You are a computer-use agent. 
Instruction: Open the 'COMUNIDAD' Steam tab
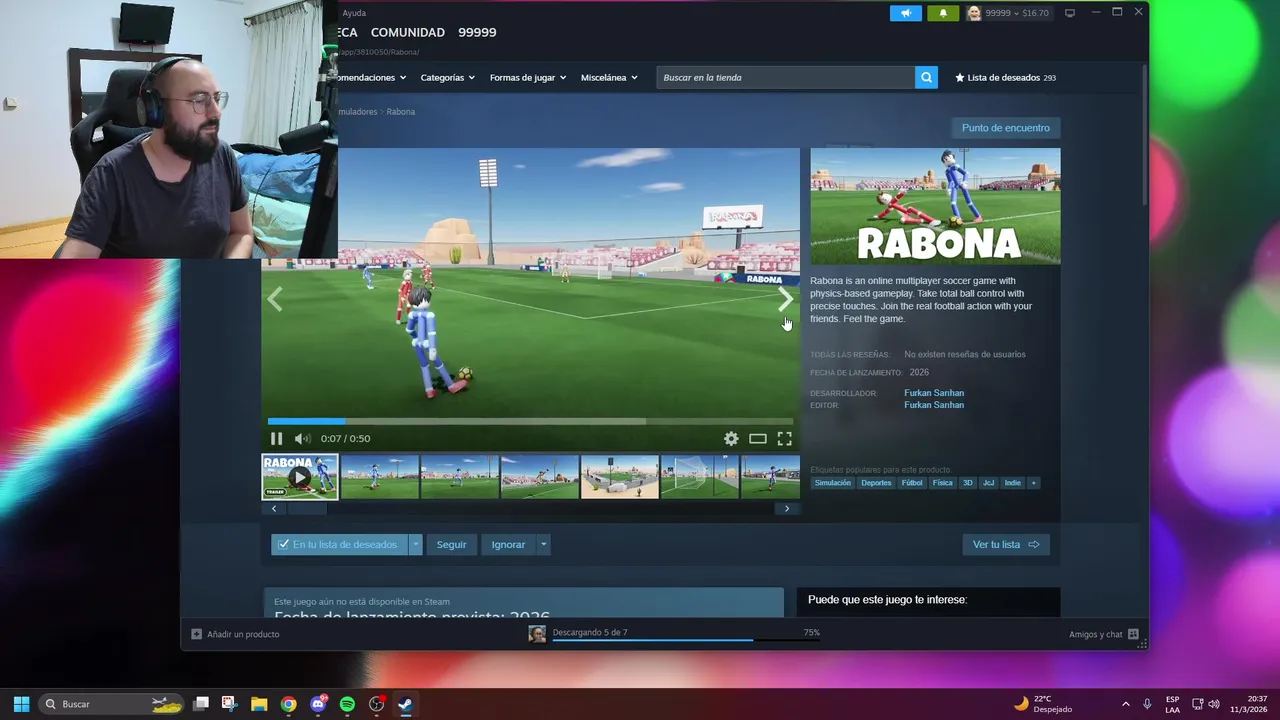coord(408,32)
